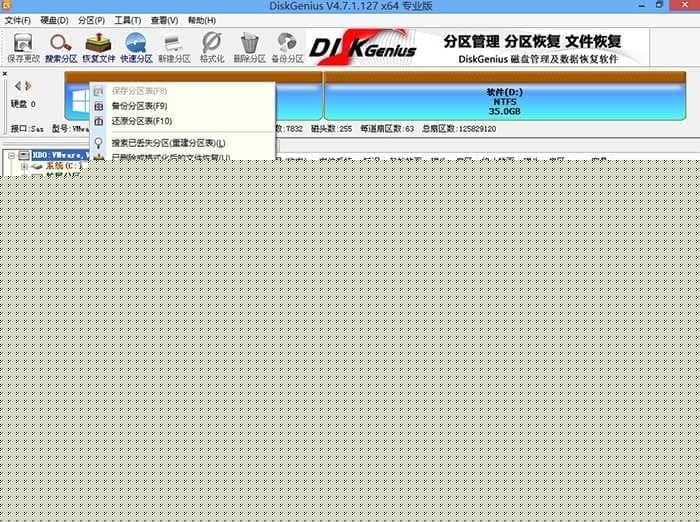Image resolution: width=700 pixels, height=522 pixels.
Task: Click the 接口:Sas text
Action: (x=27, y=129)
